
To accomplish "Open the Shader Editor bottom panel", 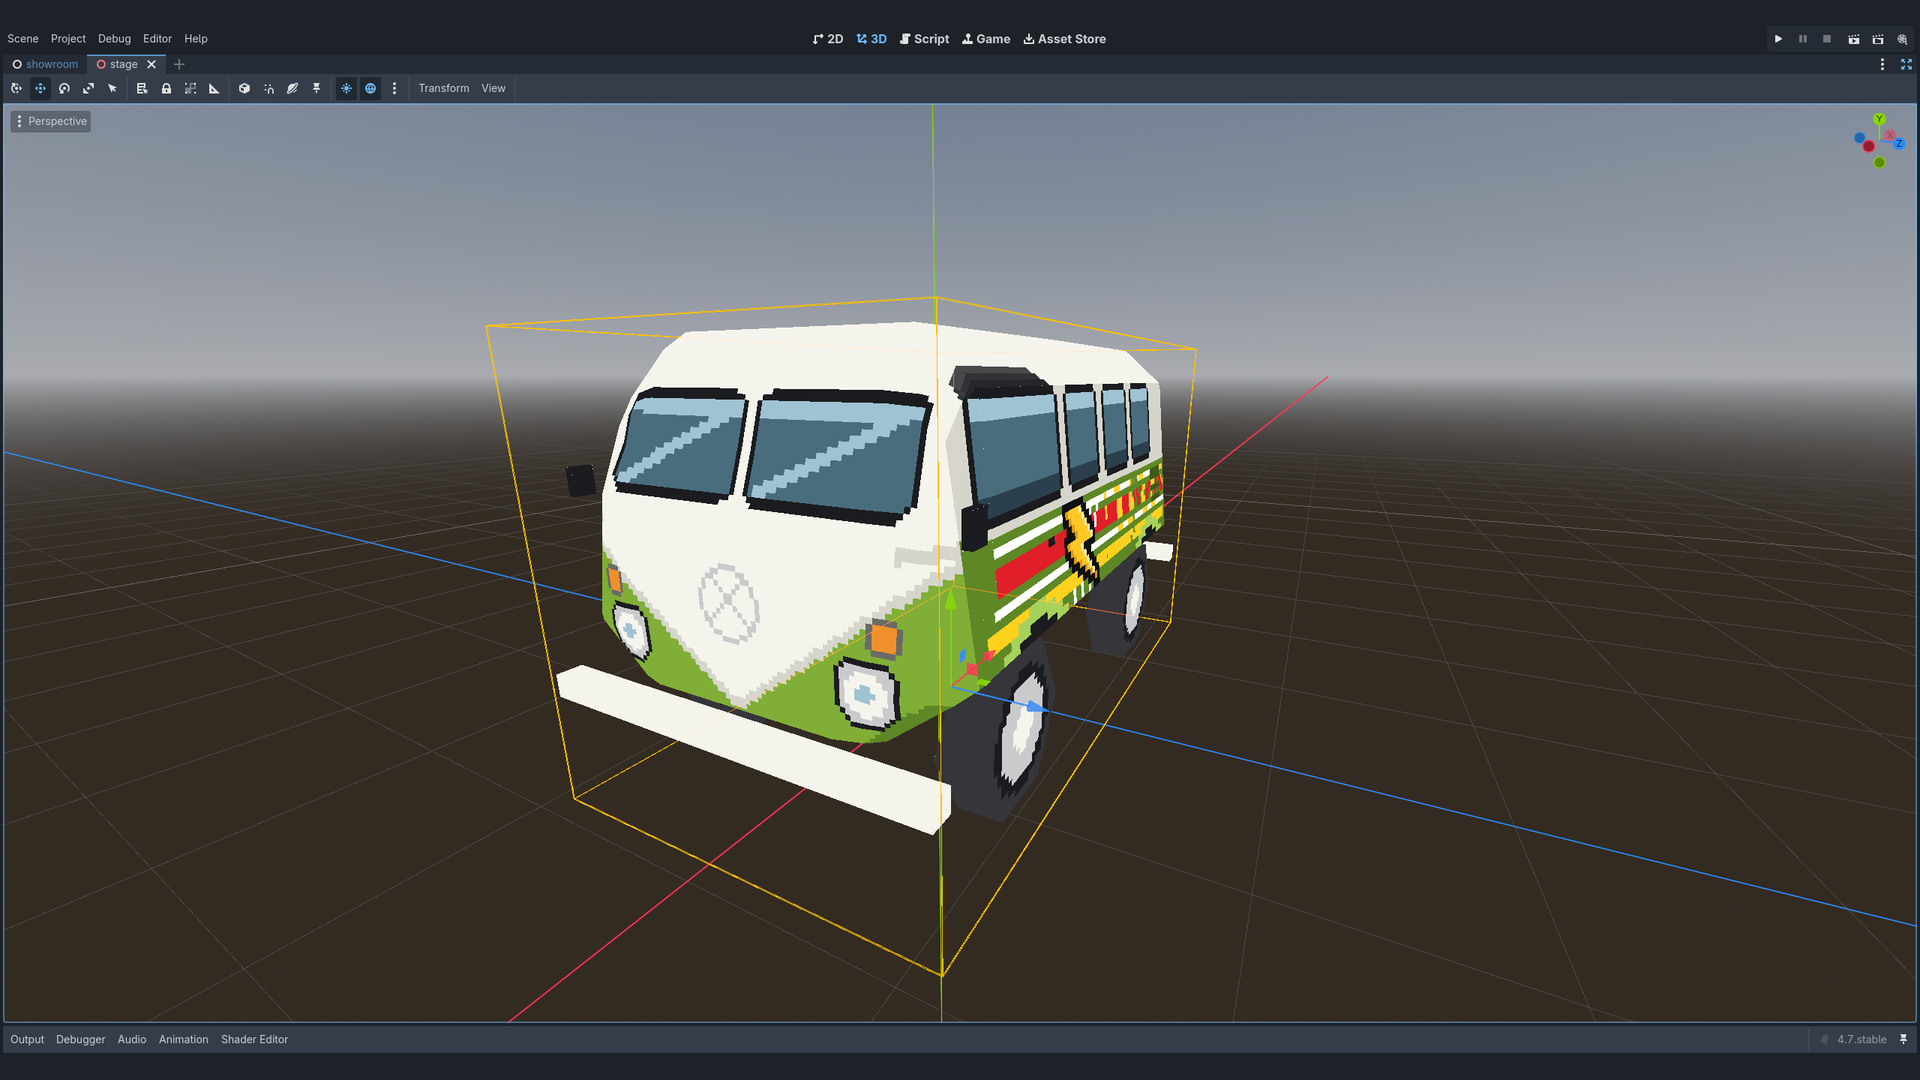I will pos(254,1039).
